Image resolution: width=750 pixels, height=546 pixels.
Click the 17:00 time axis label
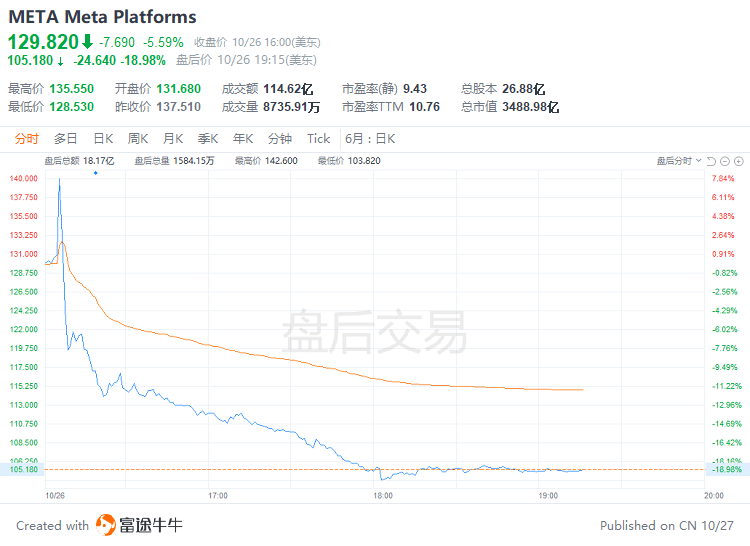click(218, 495)
